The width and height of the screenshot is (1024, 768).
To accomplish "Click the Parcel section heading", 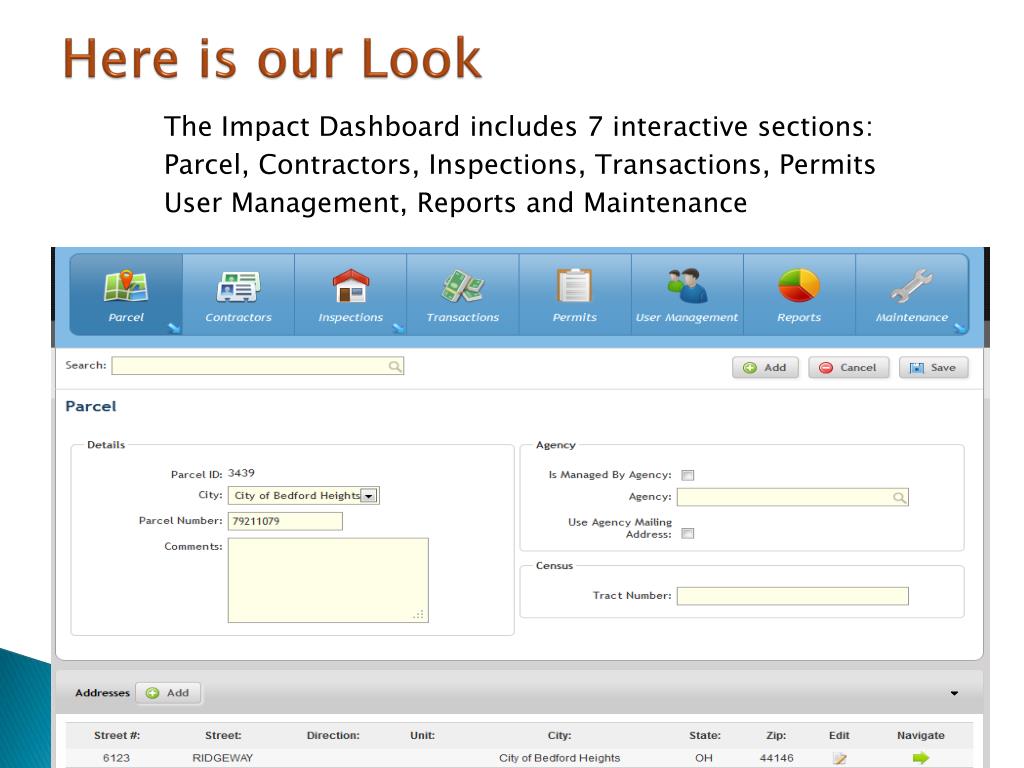I will coord(91,406).
